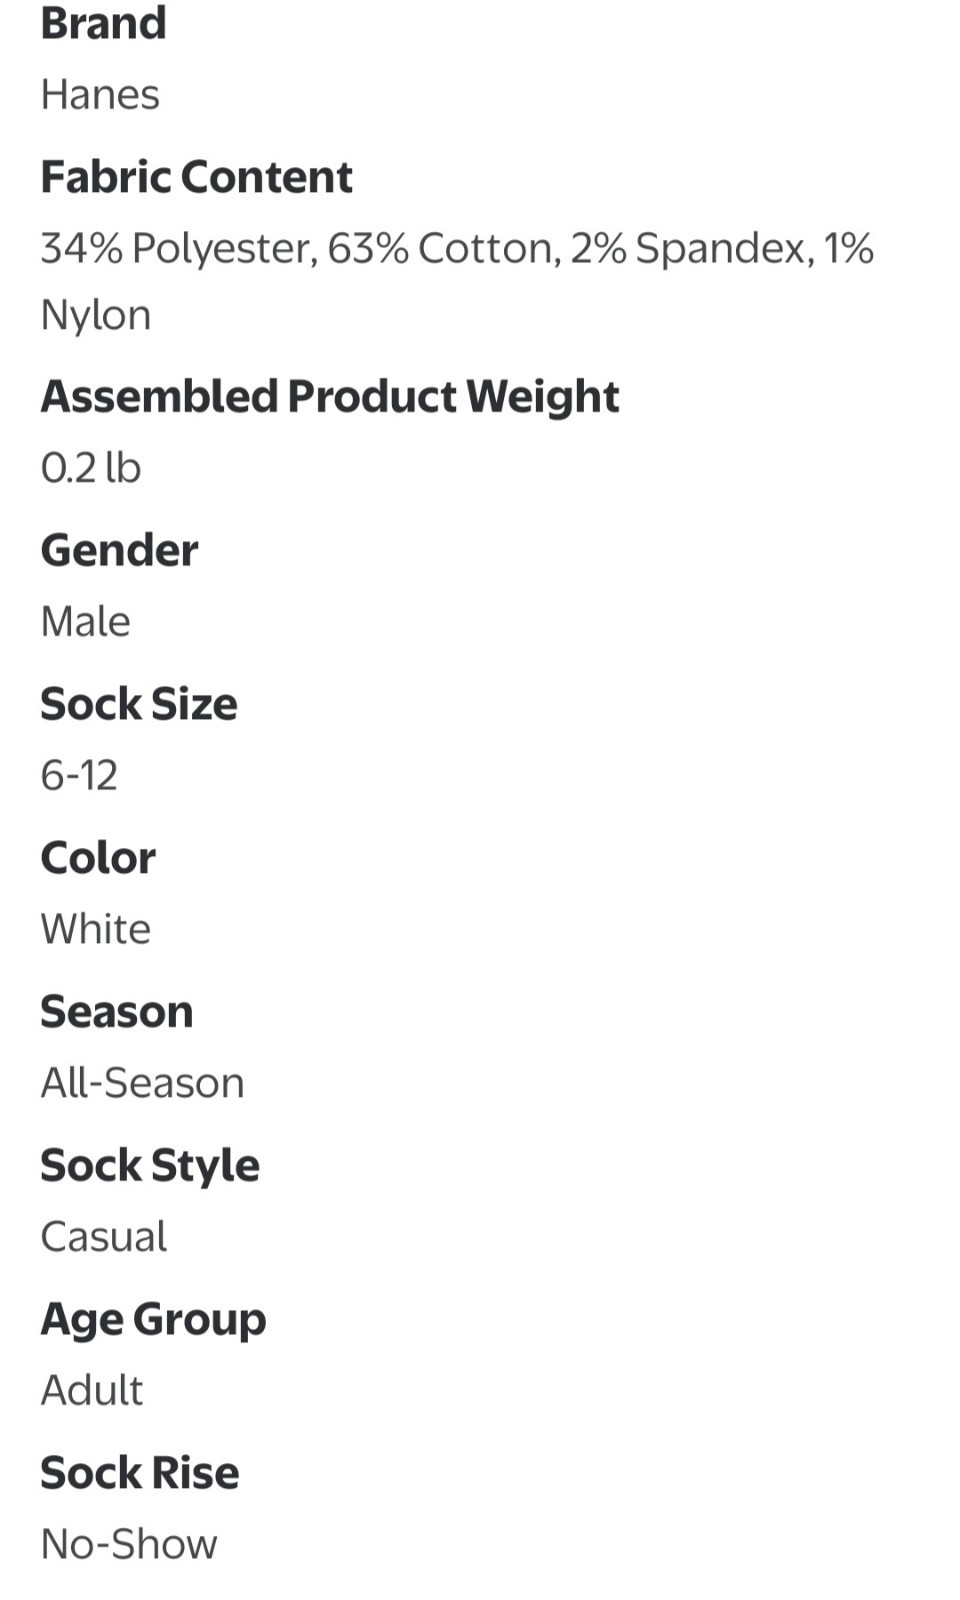
Task: Click the Casual style value
Action: 104,1237
